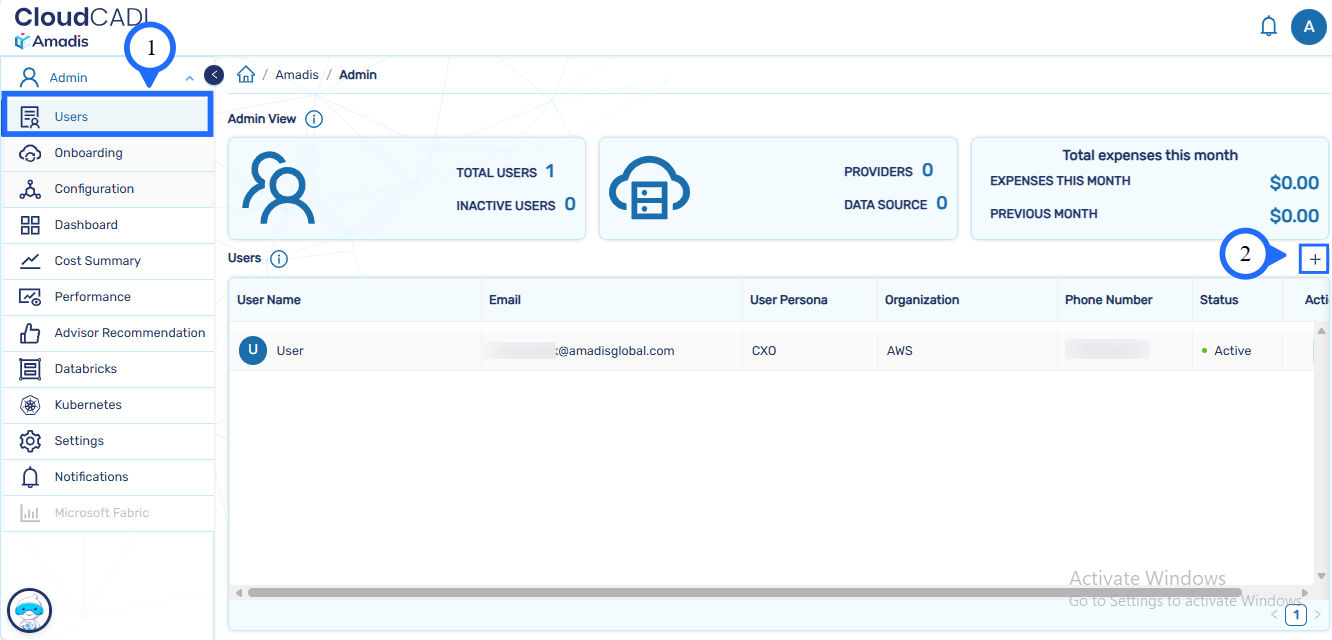Select page 1 in pagination
This screenshot has height=640, width=1332.
coord(1296,614)
